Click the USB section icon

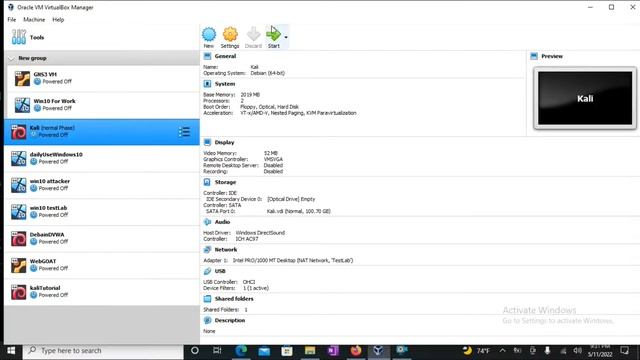[x=207, y=271]
